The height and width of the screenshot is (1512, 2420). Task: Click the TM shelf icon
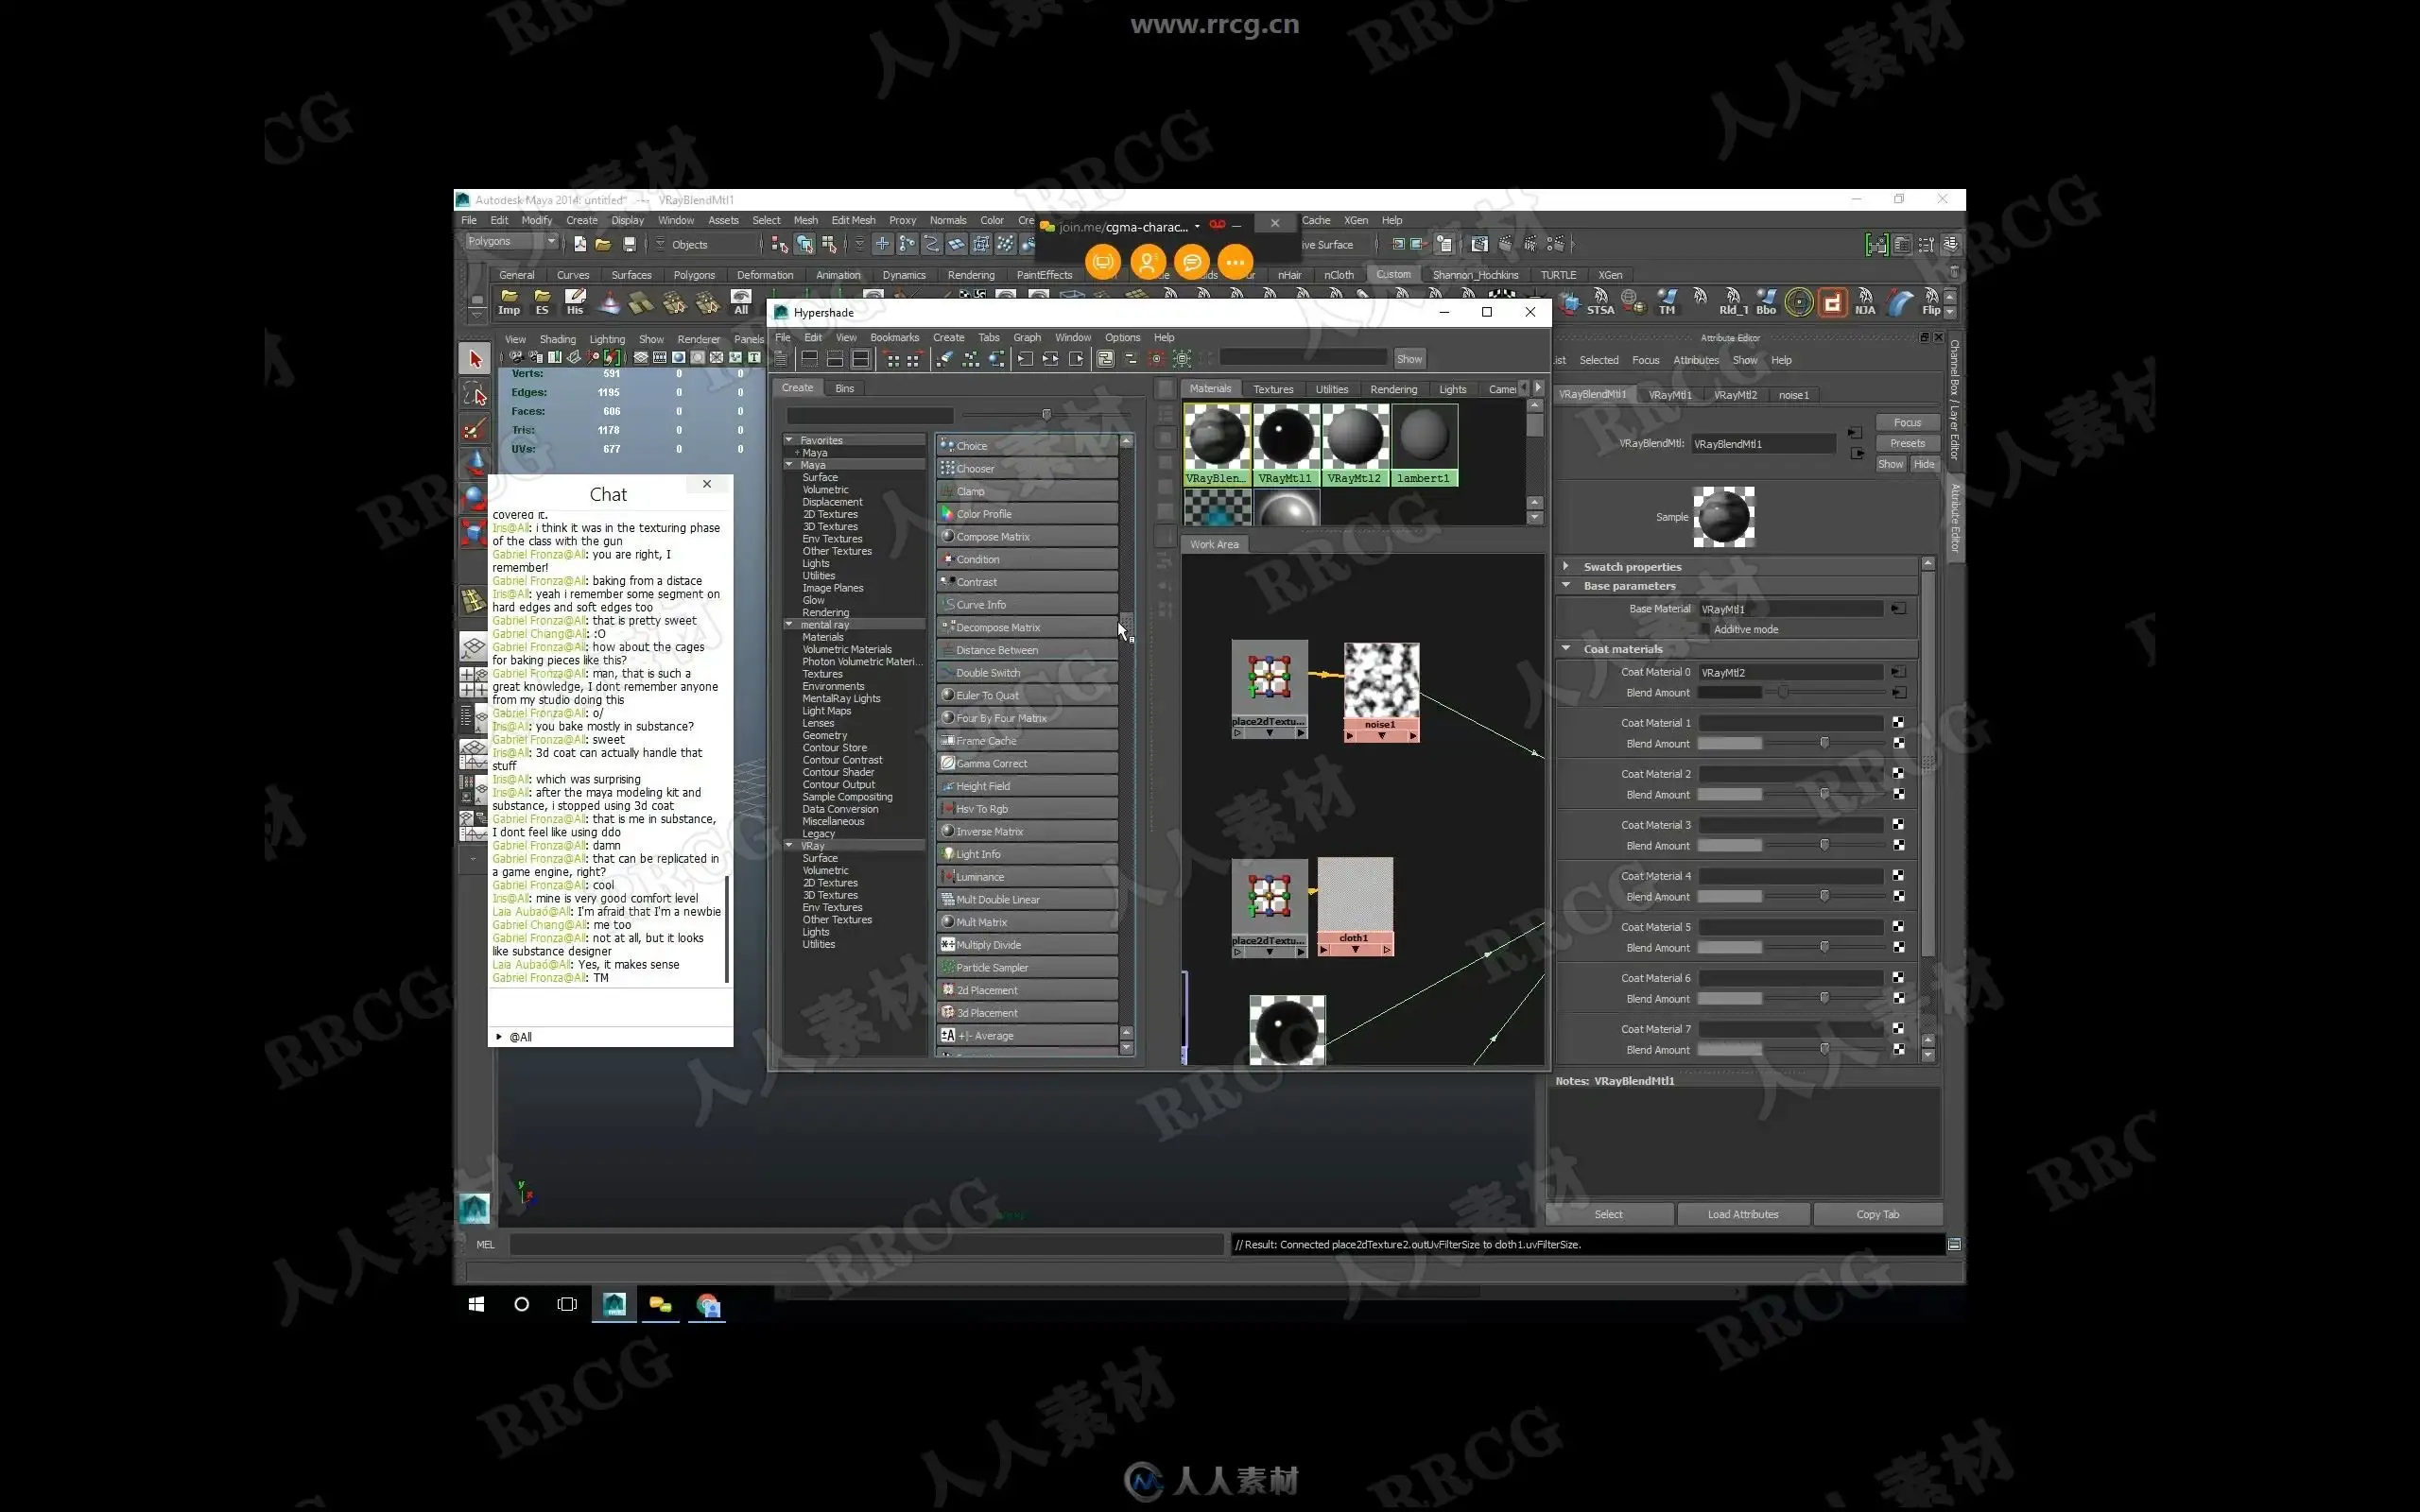pos(1667,302)
